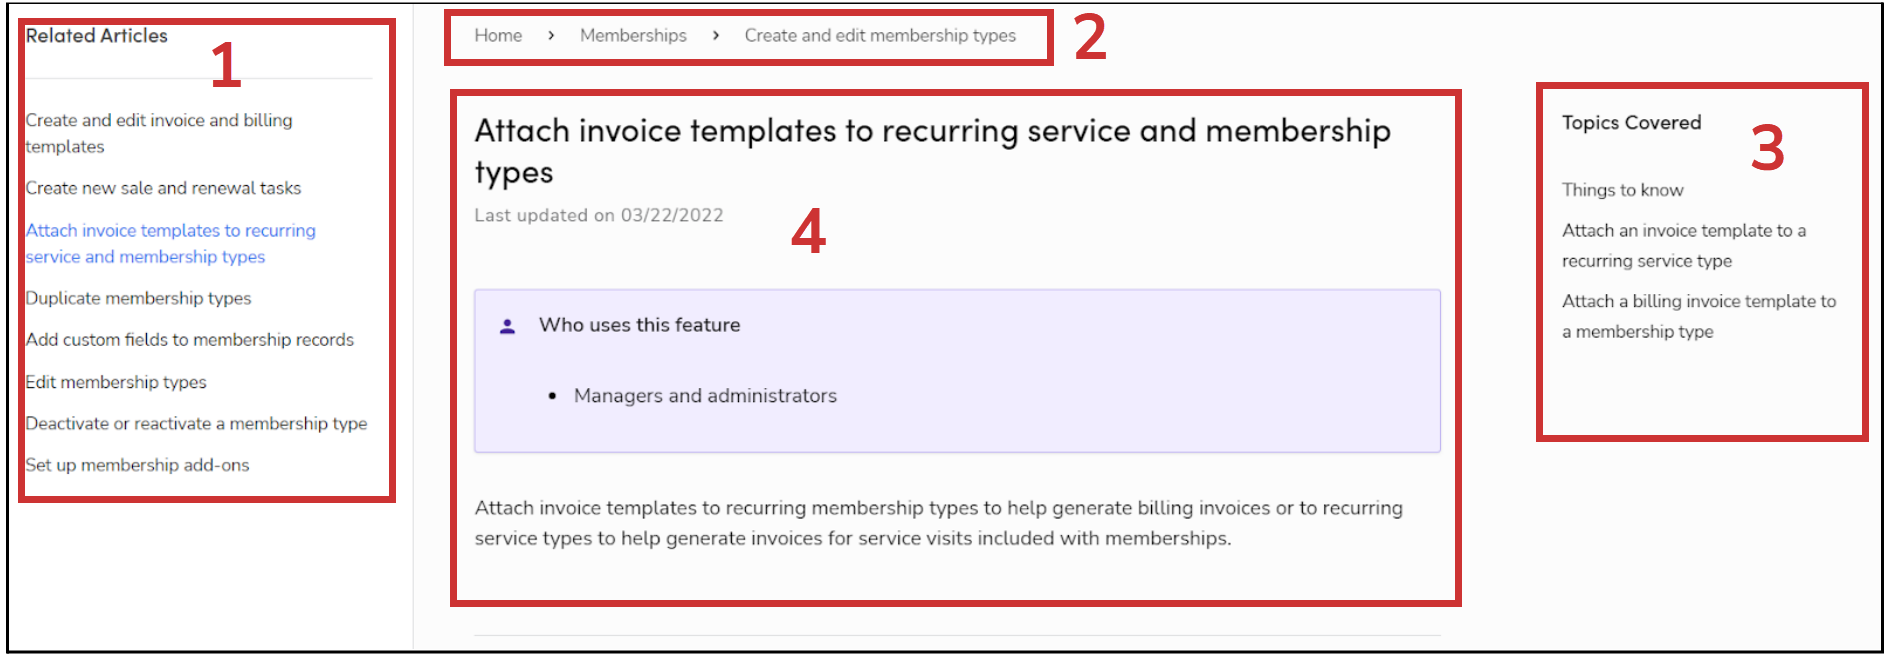Click the Topics Covered heading

[x=1630, y=122]
